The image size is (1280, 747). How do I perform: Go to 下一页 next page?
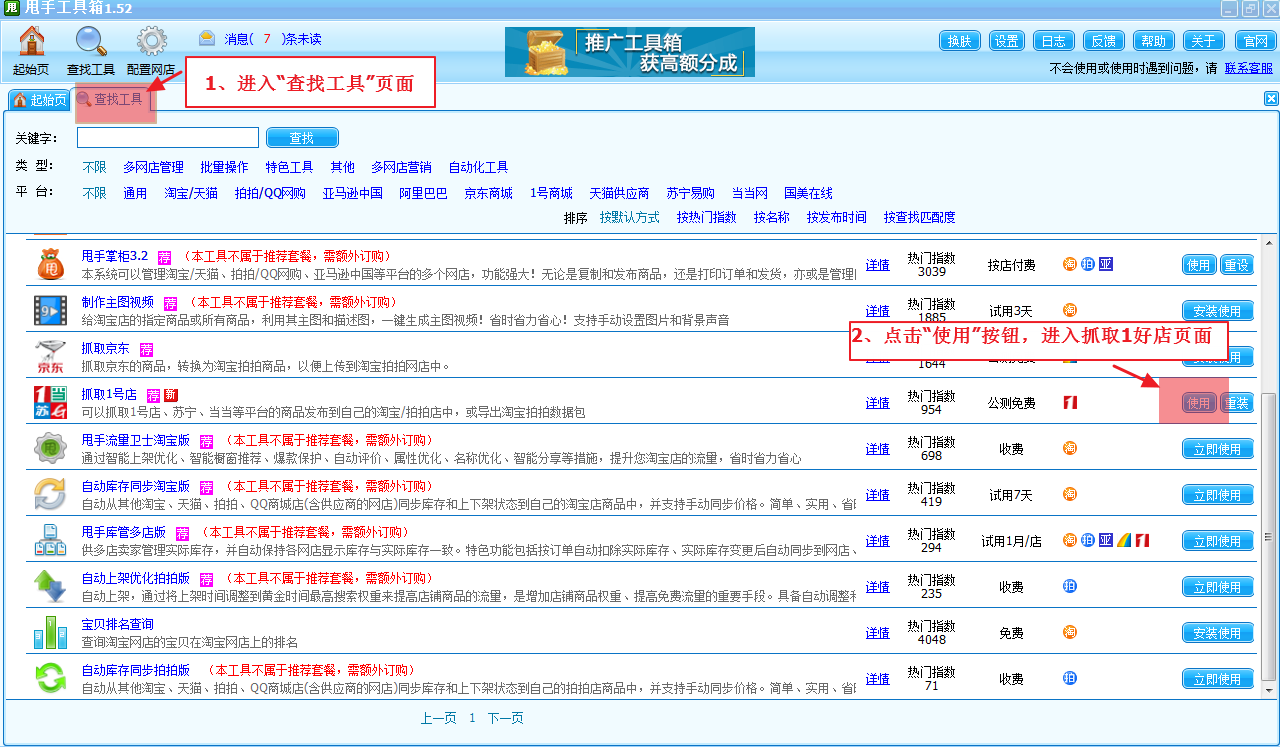coord(505,718)
